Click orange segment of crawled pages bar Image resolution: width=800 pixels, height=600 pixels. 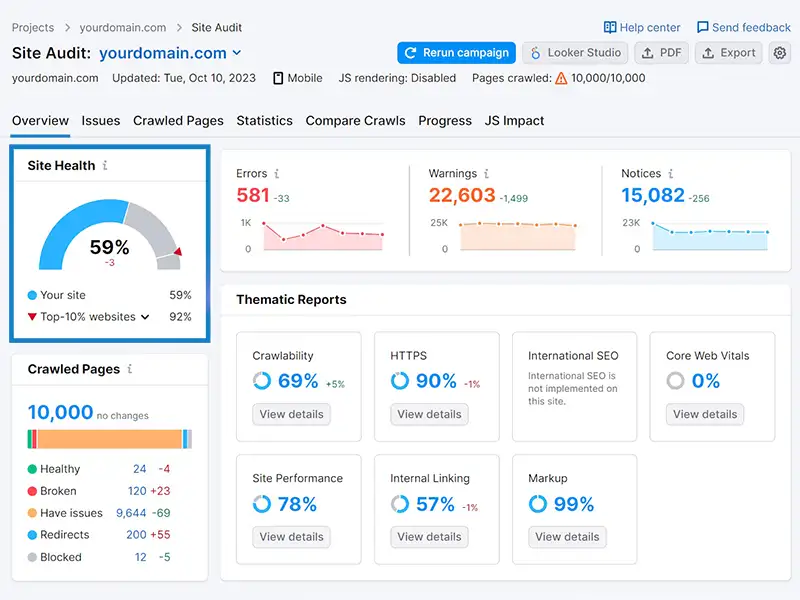click(110, 439)
